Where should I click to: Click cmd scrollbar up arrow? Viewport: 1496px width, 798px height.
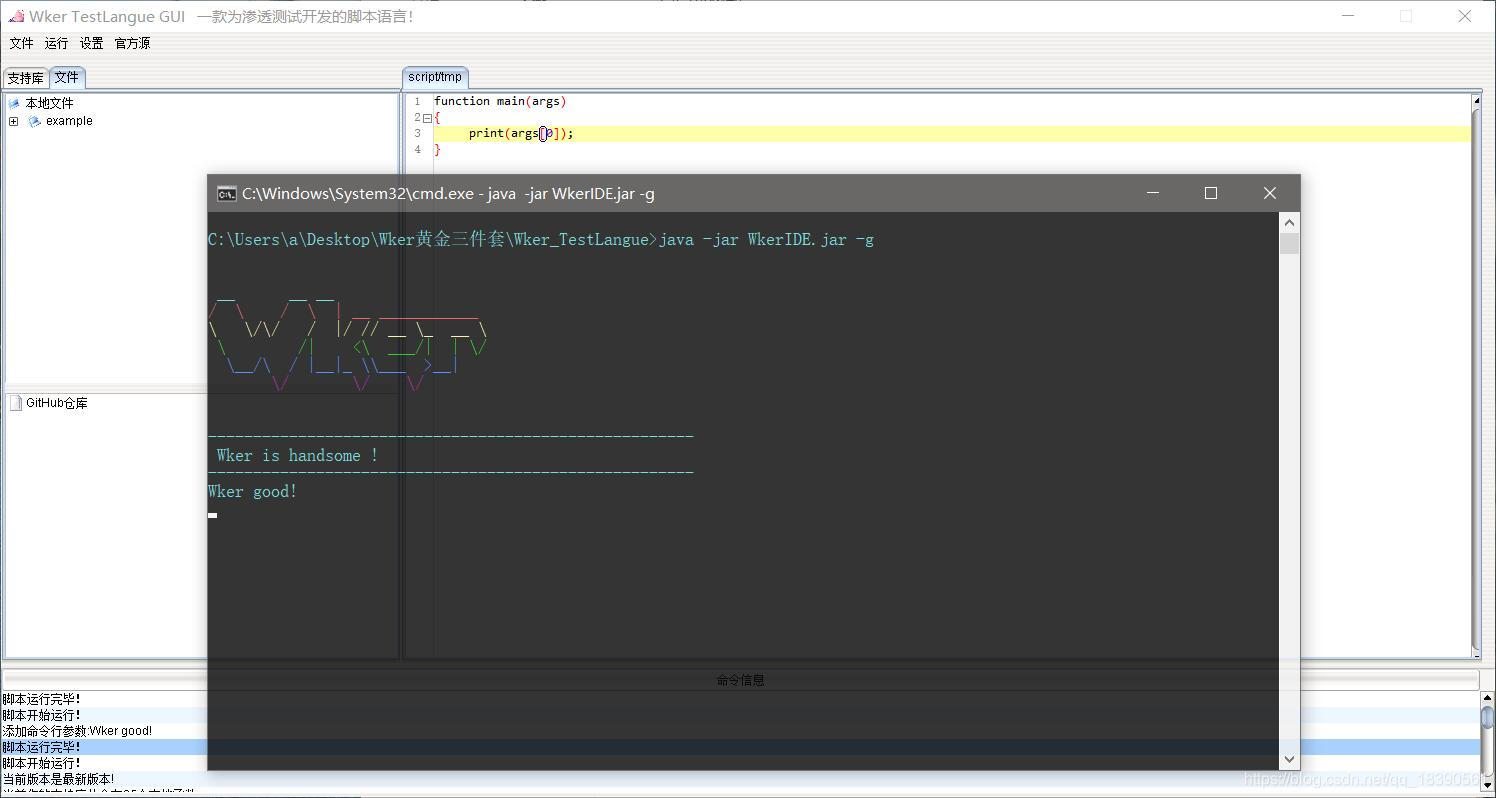1289,222
